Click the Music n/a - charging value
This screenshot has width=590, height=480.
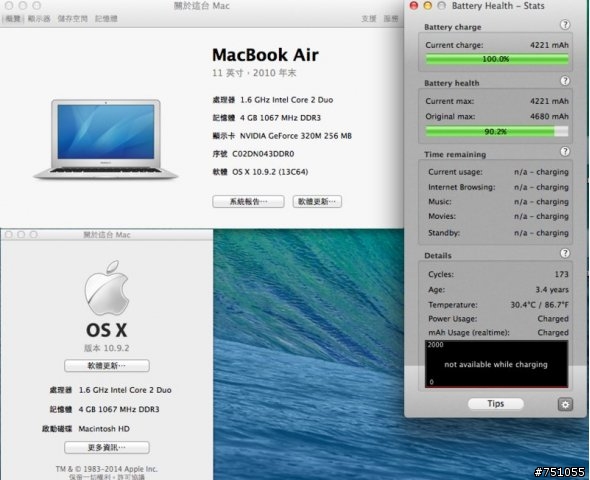(x=541, y=202)
